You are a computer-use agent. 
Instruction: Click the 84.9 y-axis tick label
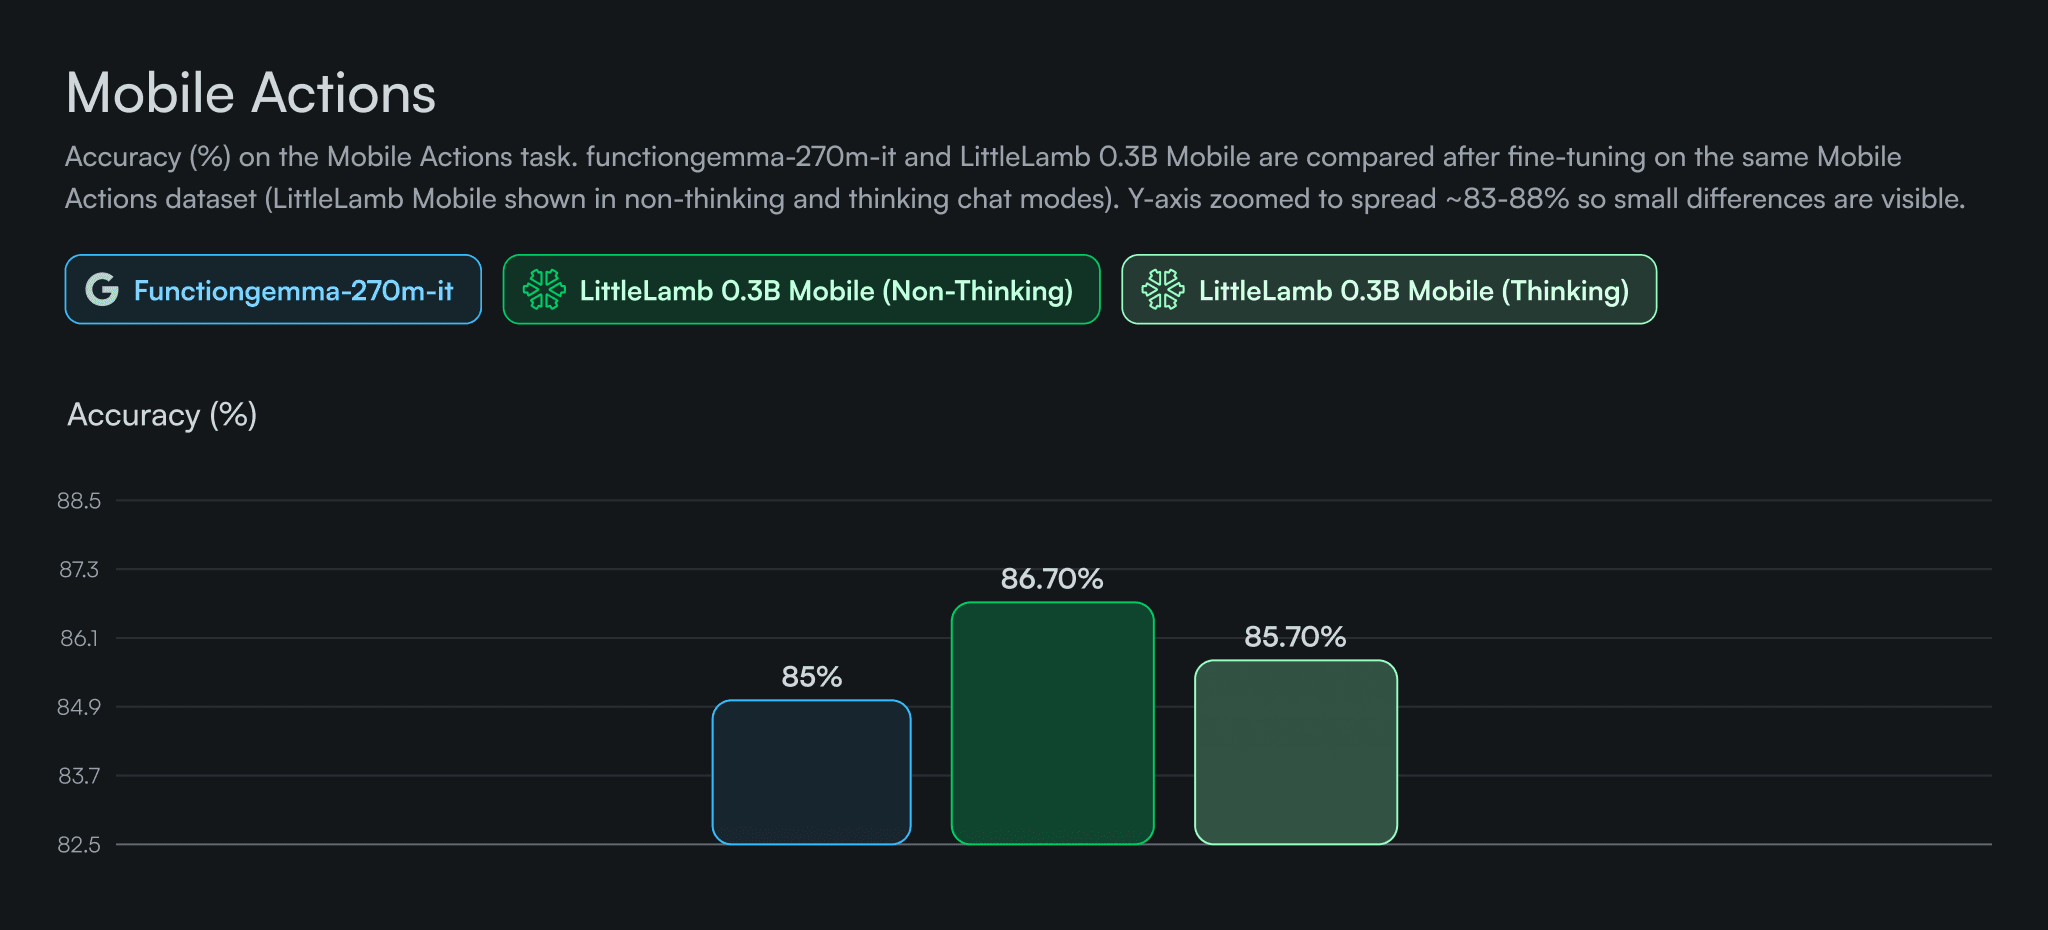point(79,707)
